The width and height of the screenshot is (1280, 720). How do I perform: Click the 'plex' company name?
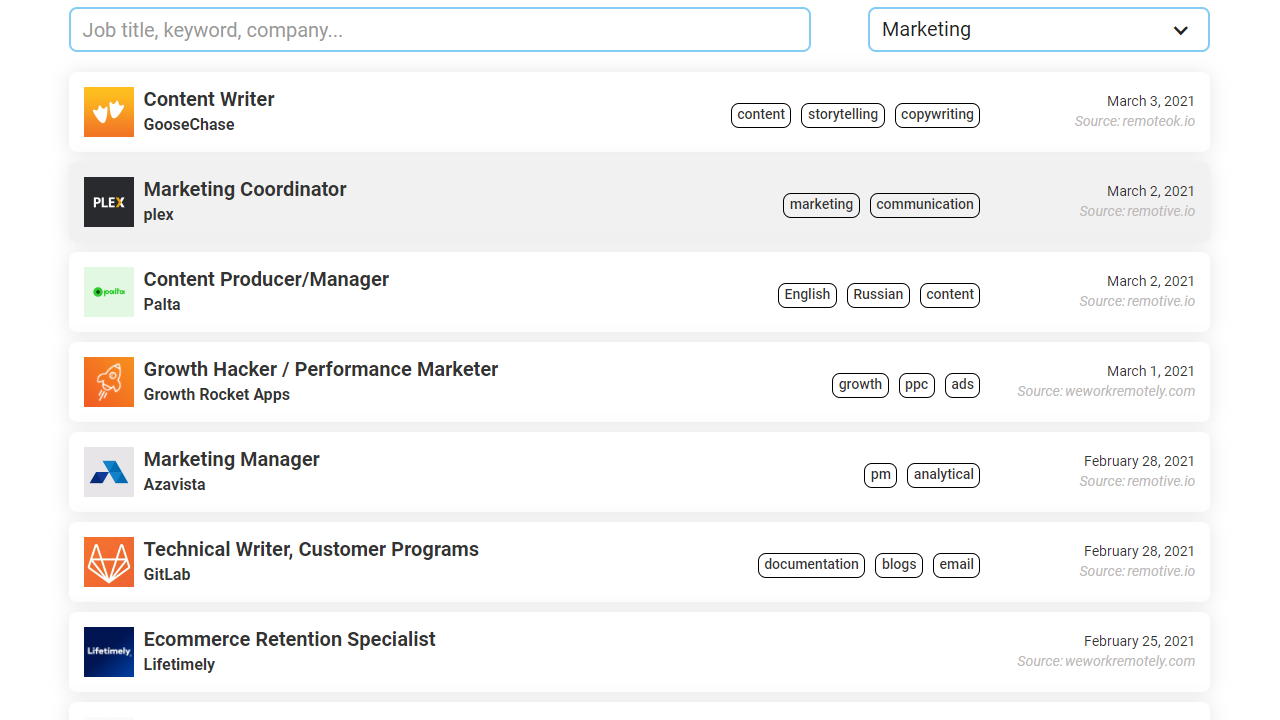[159, 215]
